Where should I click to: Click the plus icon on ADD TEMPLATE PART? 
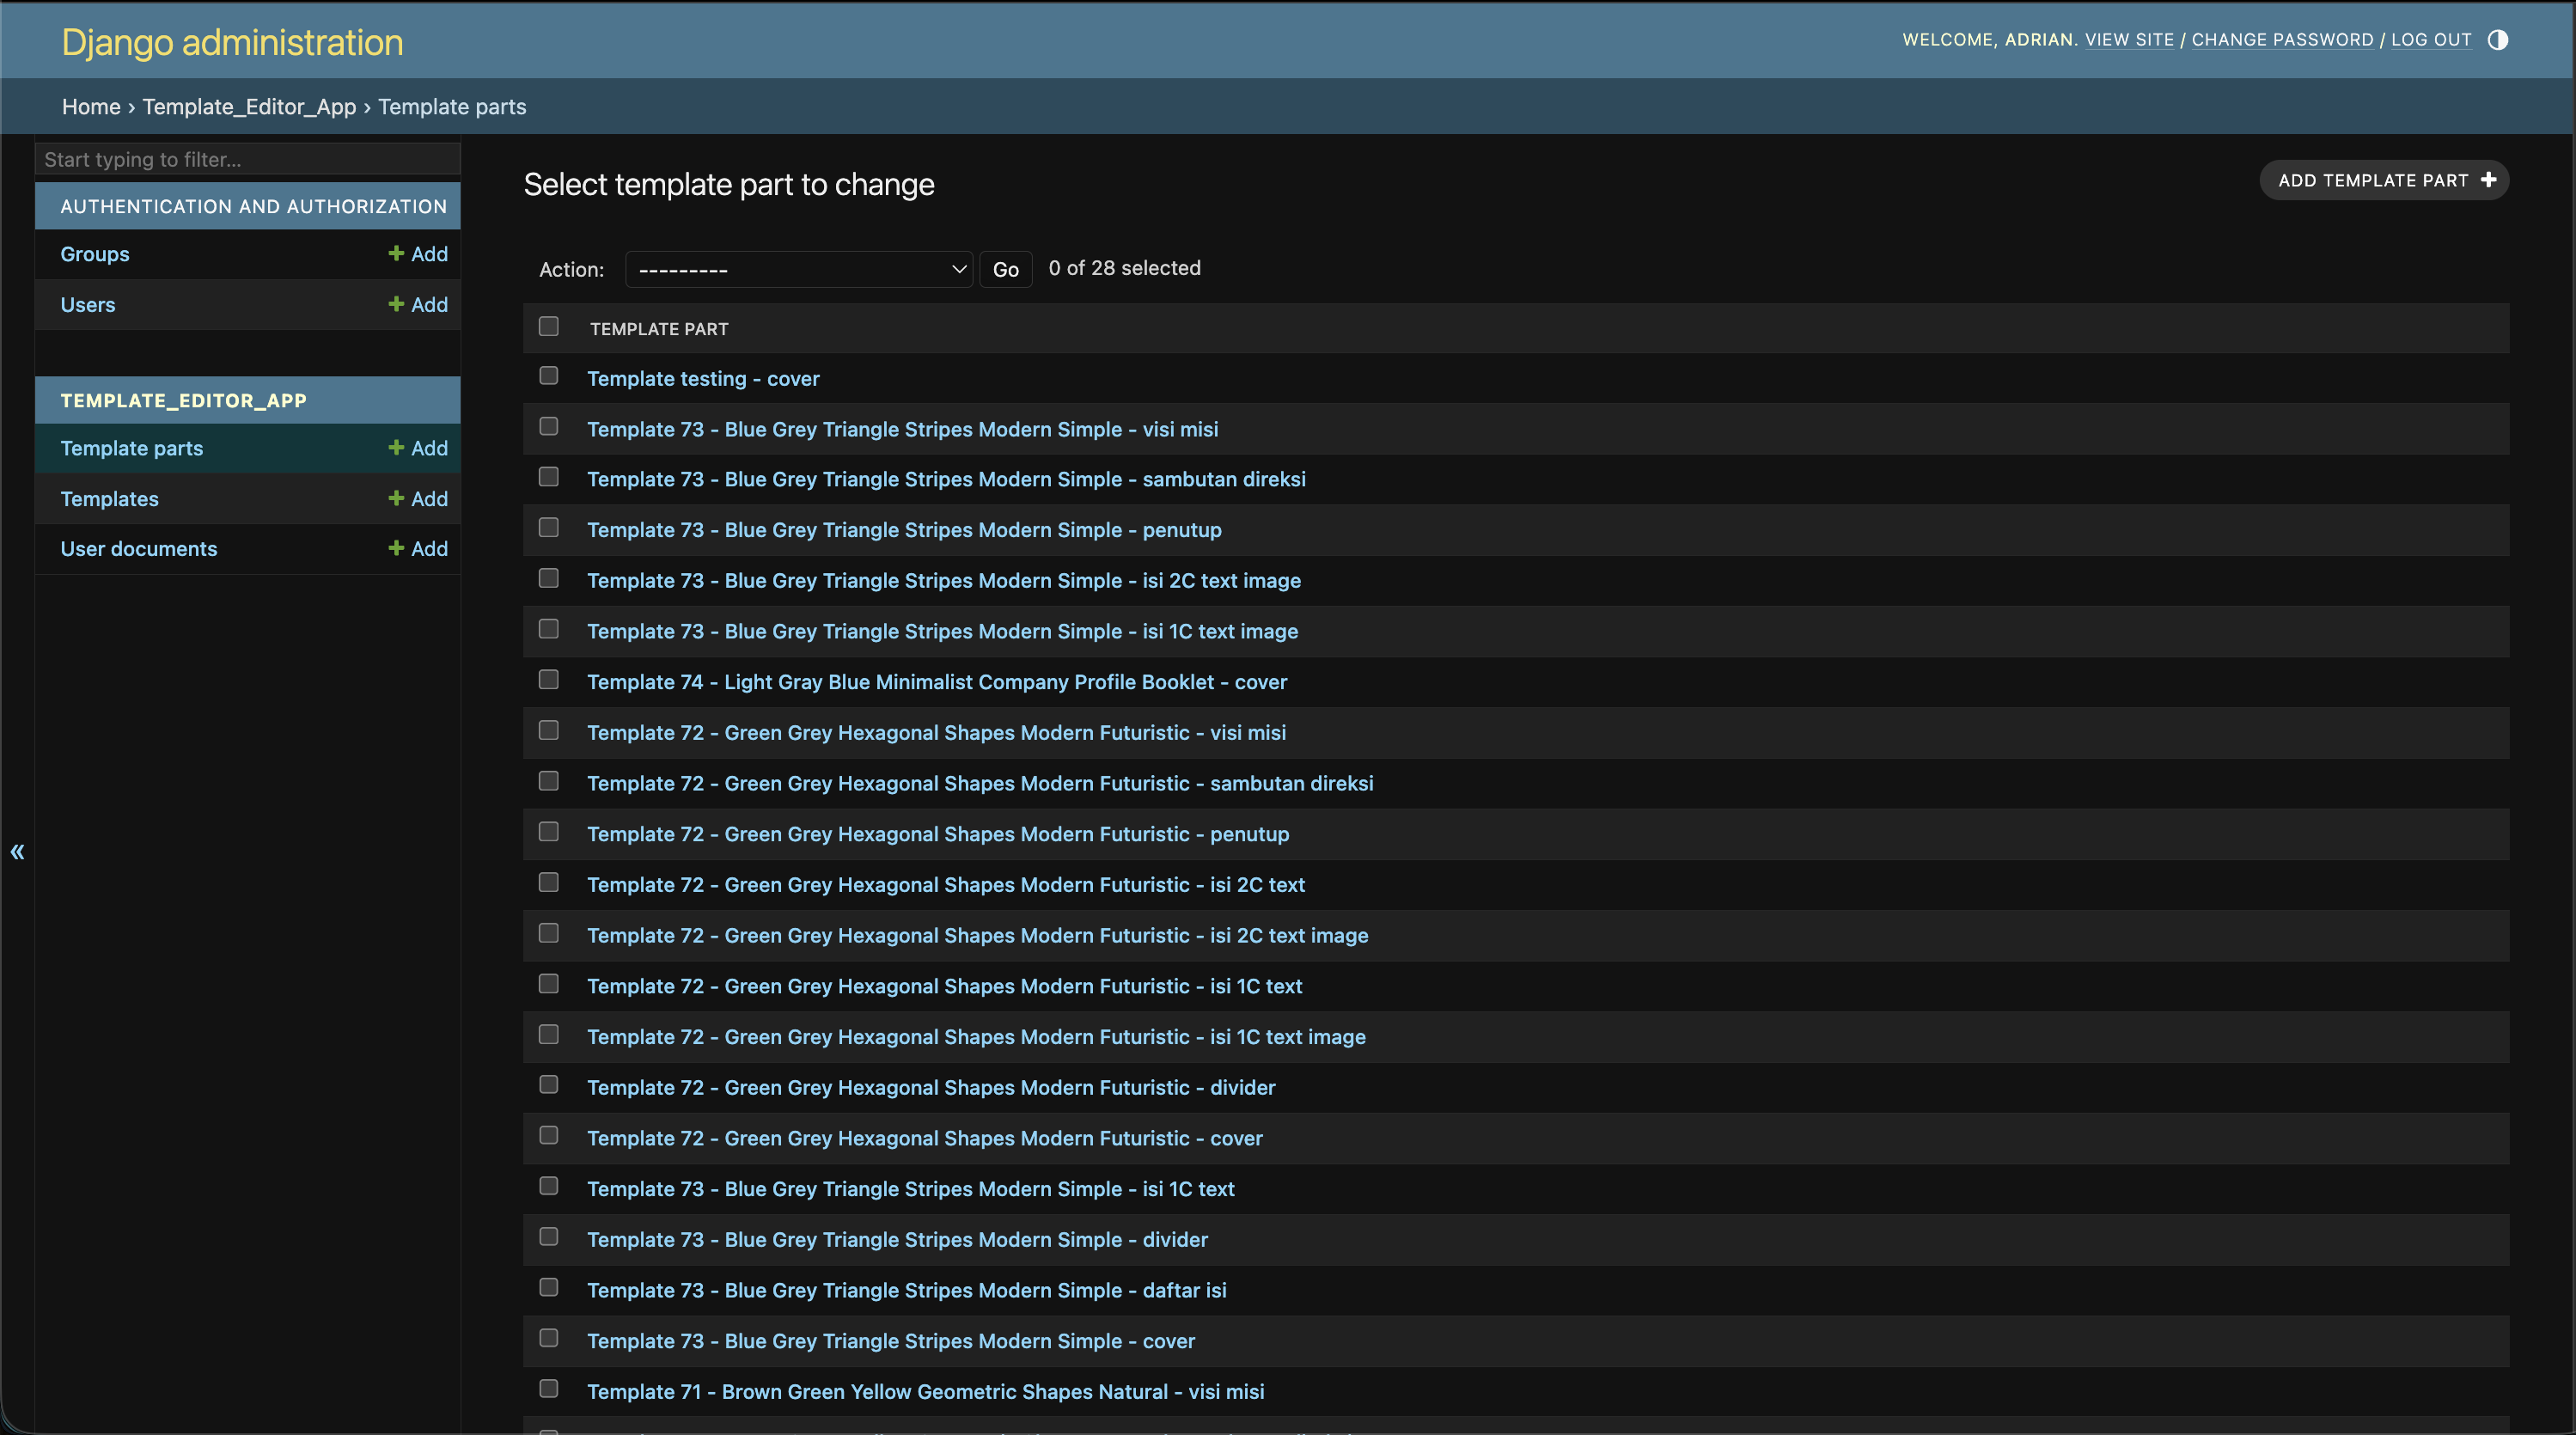point(2489,180)
